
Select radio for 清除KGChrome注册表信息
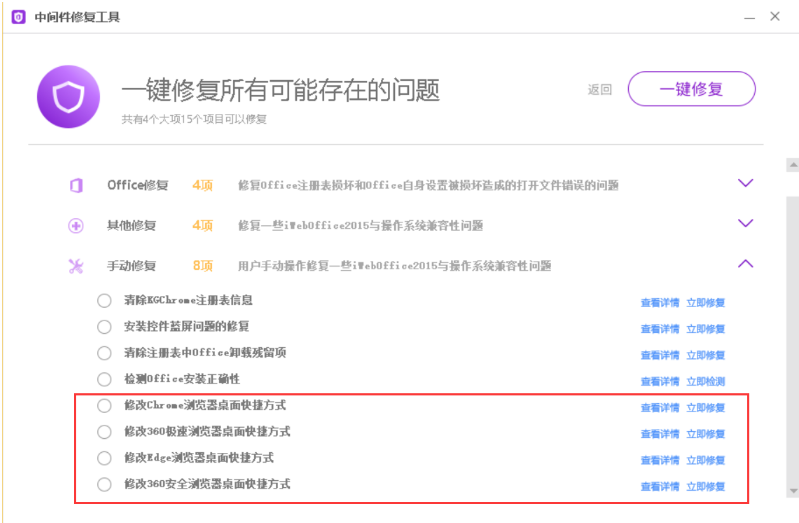[104, 301]
